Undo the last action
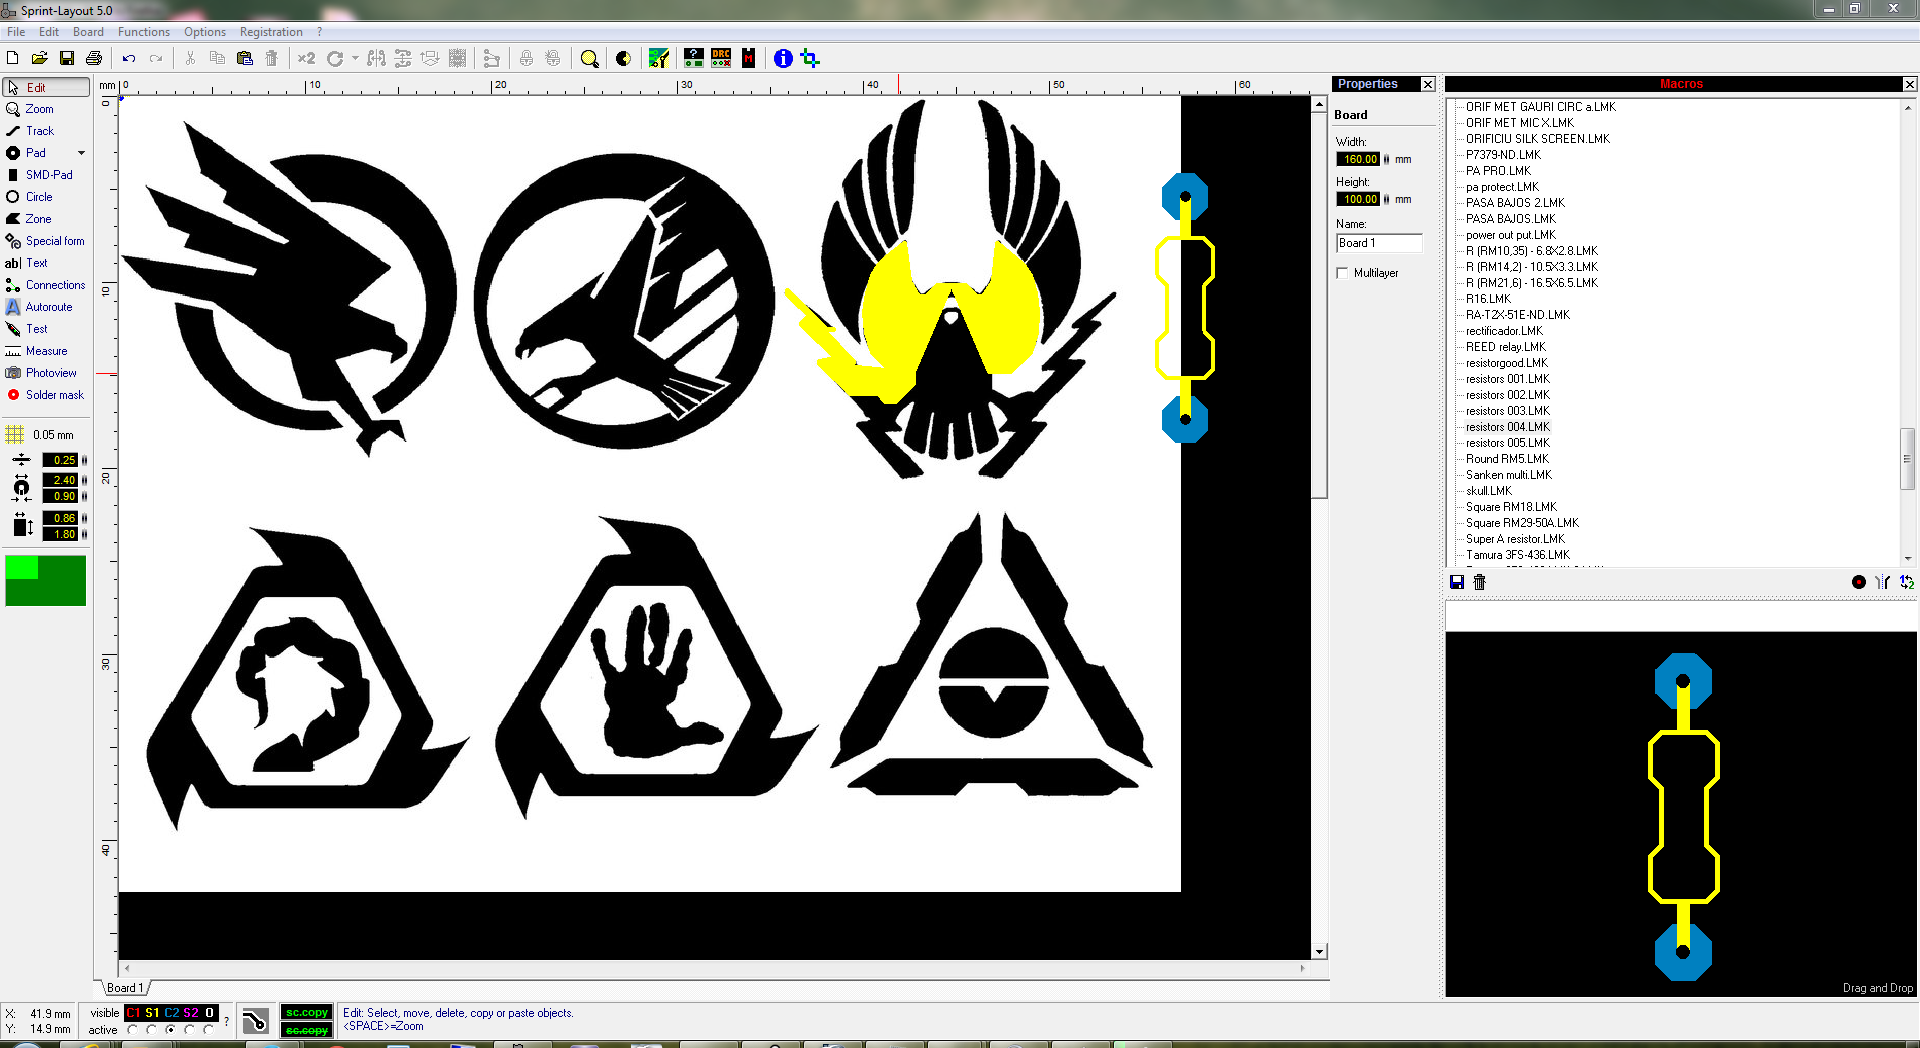 [x=129, y=58]
